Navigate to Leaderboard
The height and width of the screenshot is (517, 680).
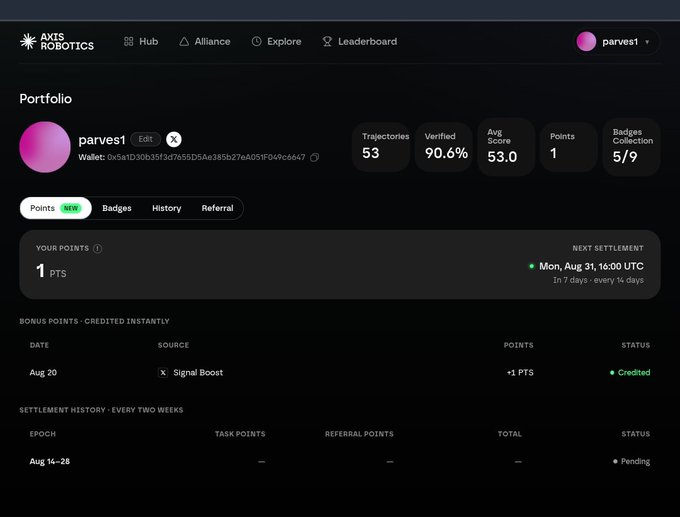360,41
